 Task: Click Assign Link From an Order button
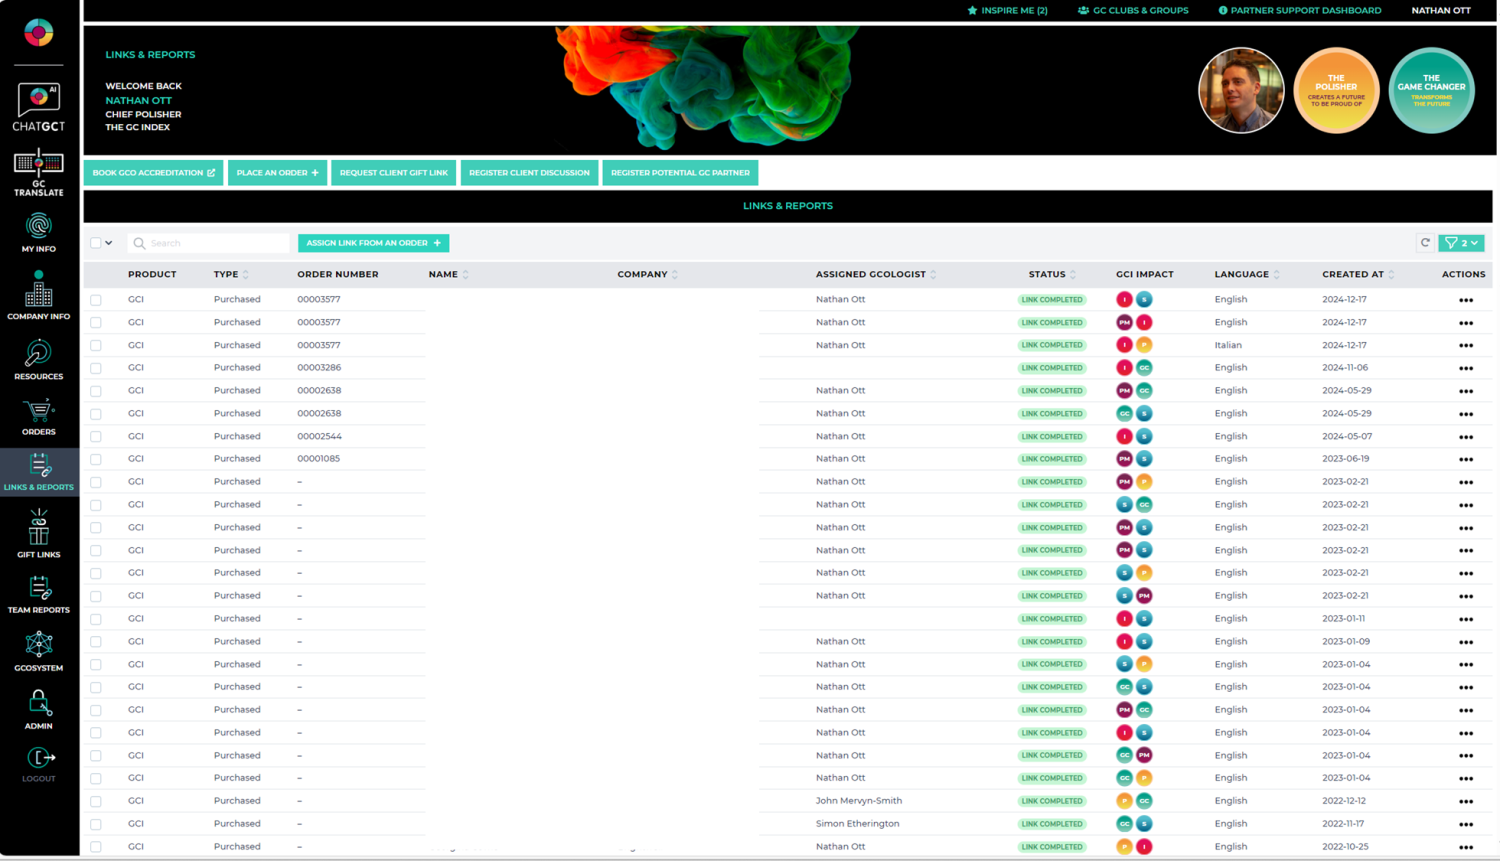[x=373, y=243]
